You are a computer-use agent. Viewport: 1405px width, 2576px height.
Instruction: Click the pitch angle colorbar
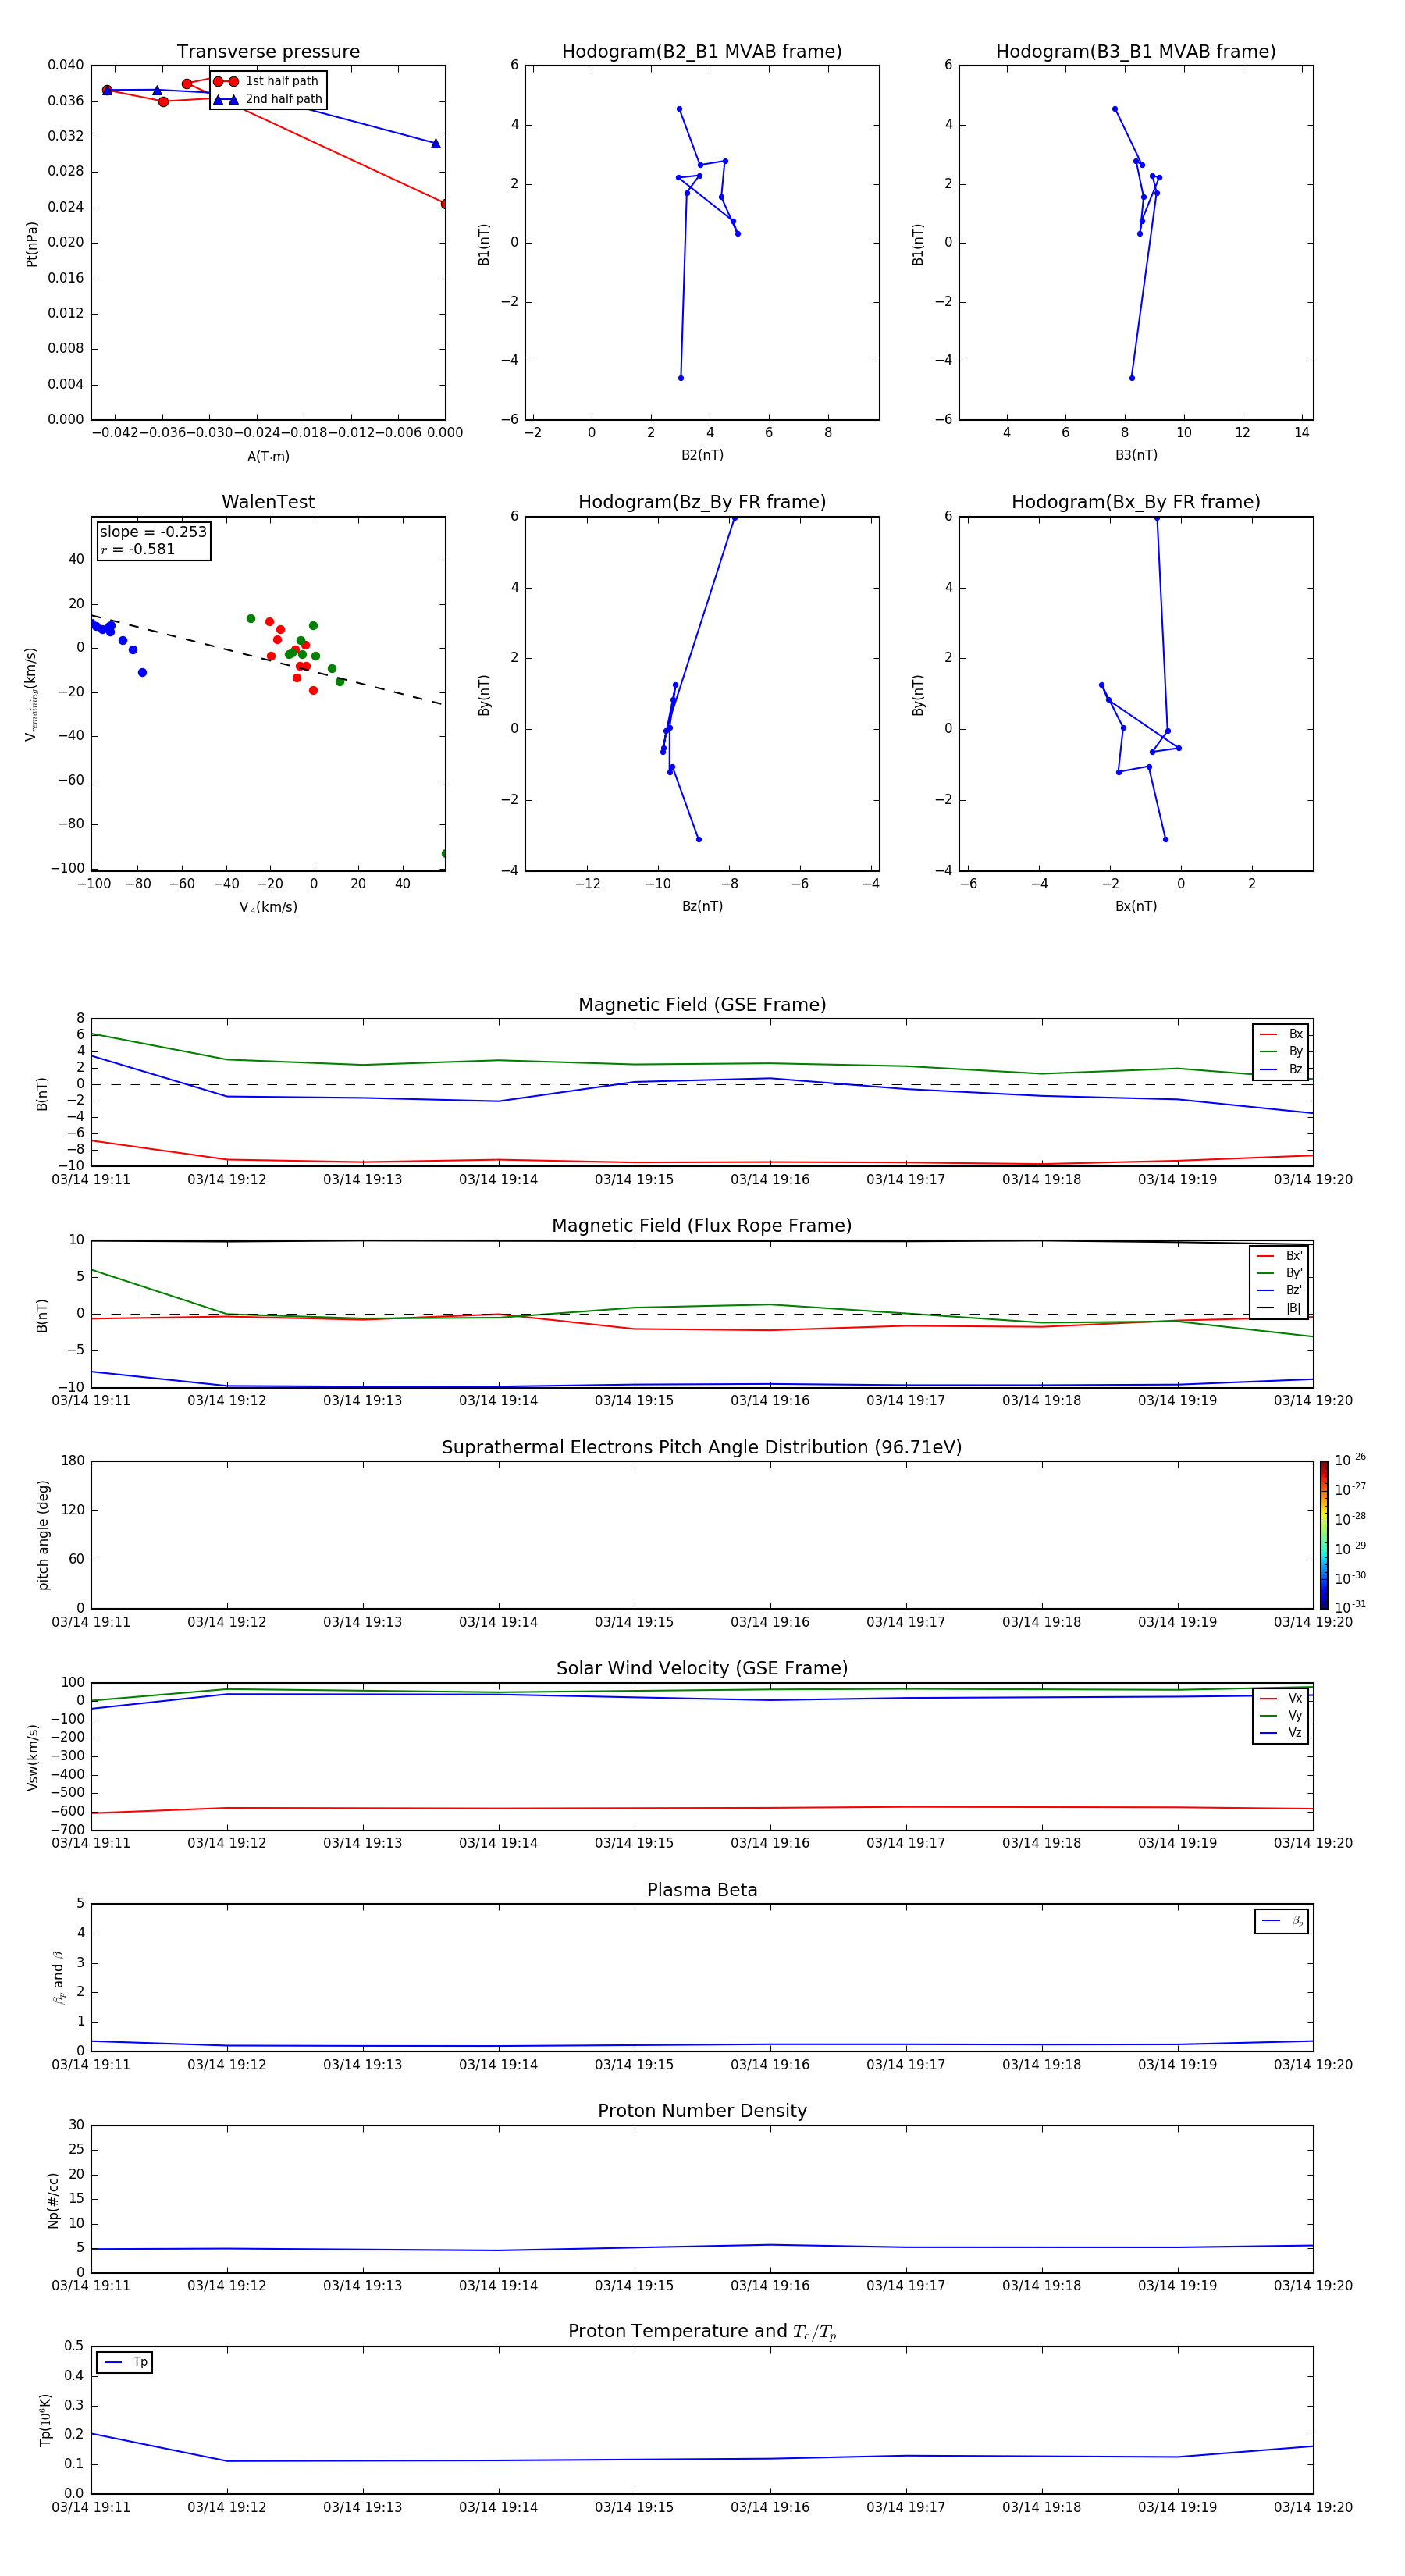click(1324, 1535)
